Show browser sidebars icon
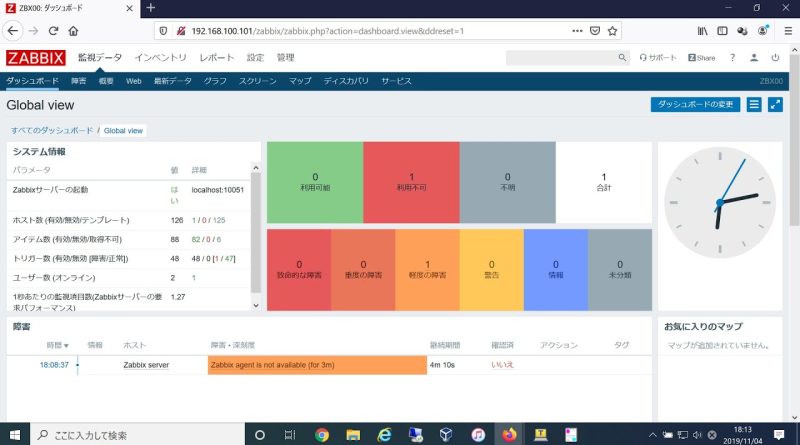The height and width of the screenshot is (445, 800). [722, 31]
